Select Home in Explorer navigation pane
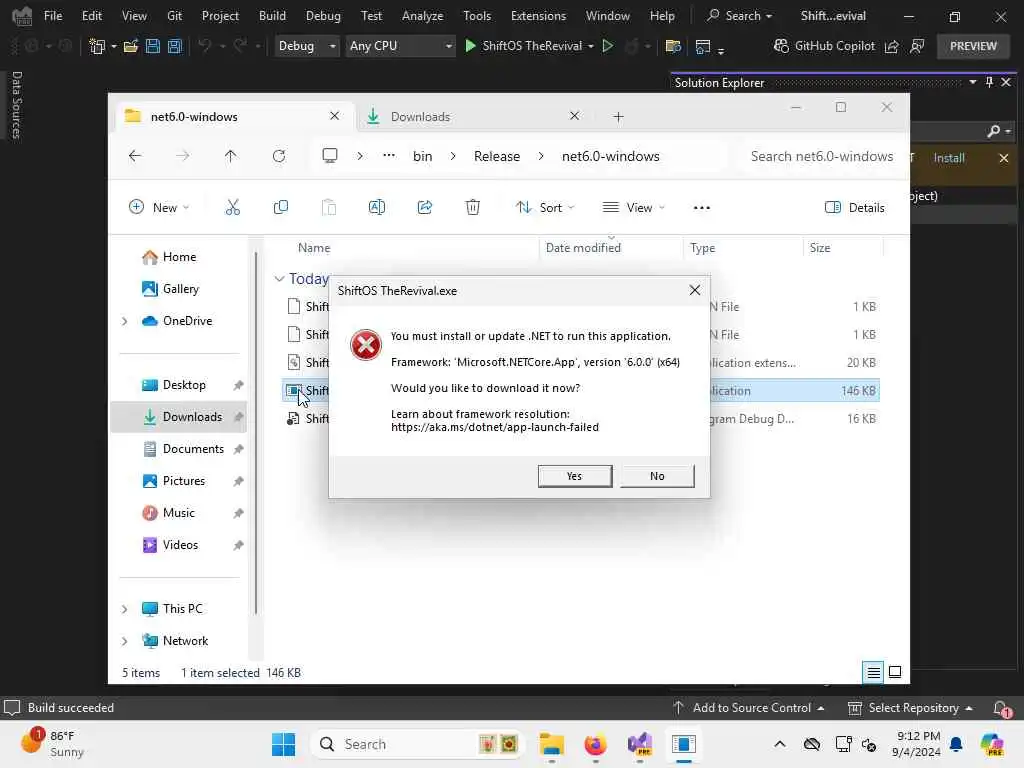This screenshot has width=1024, height=768. (180, 257)
